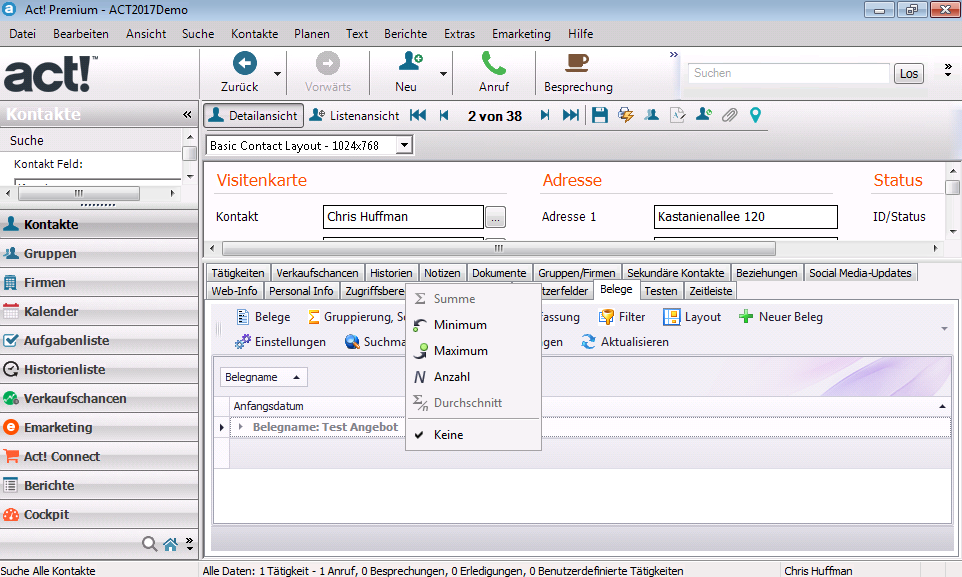Click the Adresse 1 field Kastanienallee 120
The width and height of the screenshot is (962, 577).
click(x=745, y=217)
